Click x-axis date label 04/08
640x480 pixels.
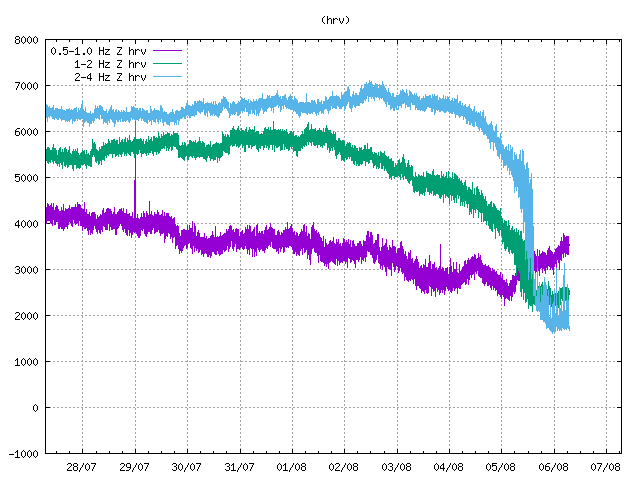(448, 467)
